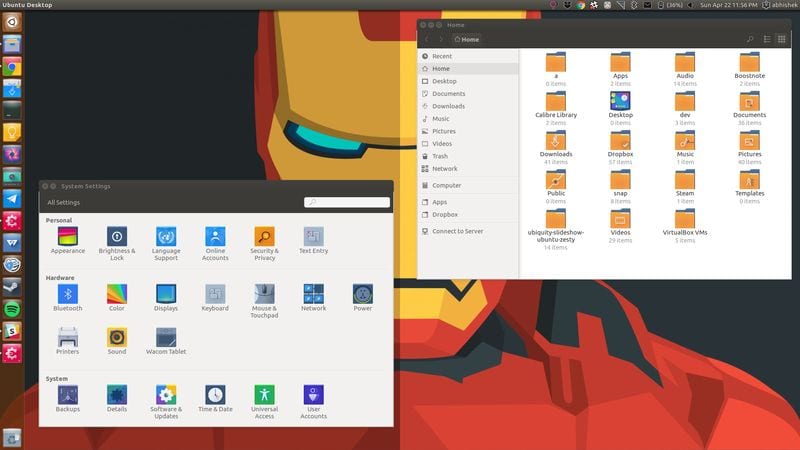Select the Calibre Library folder
Screen dimensions: 800x450
556,108
